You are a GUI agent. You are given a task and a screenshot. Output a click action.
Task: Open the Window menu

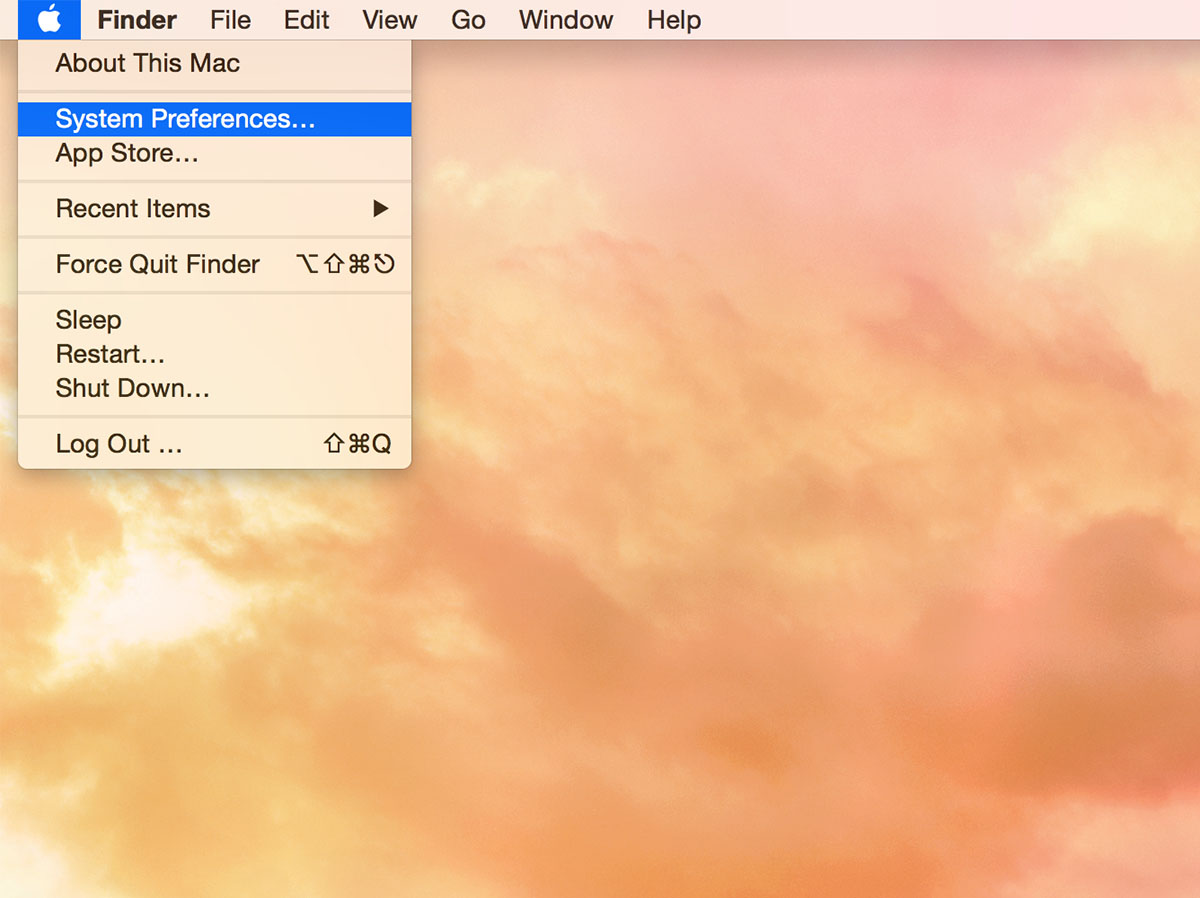pyautogui.click(x=566, y=20)
